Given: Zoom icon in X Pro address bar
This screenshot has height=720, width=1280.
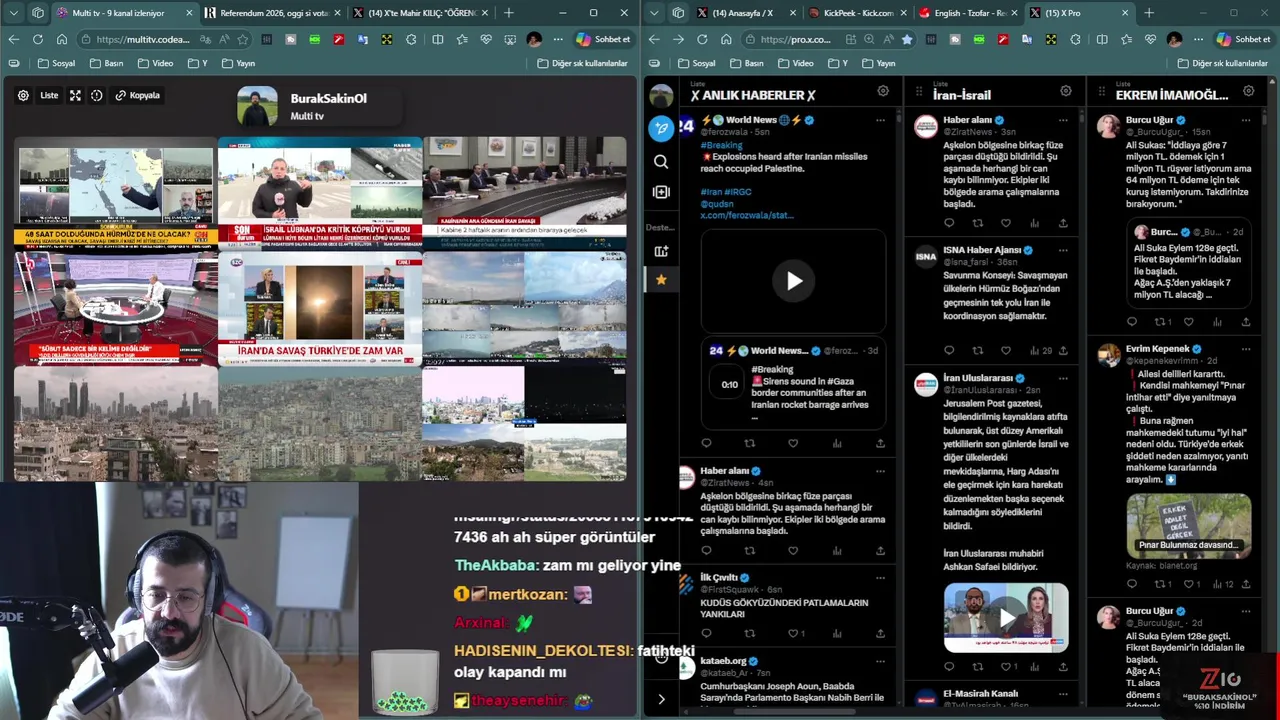Looking at the screenshot, I should click(x=868, y=39).
